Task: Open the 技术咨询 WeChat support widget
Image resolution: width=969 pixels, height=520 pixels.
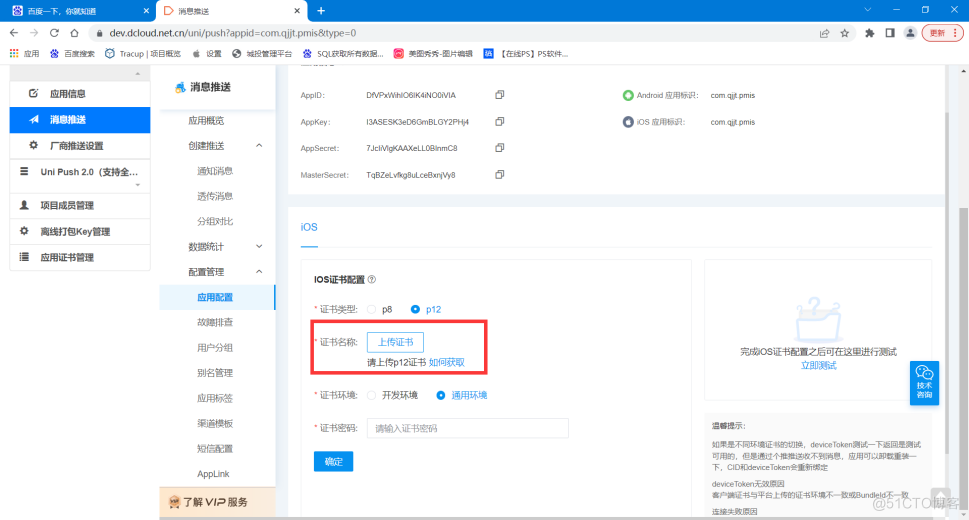Action: coord(924,383)
